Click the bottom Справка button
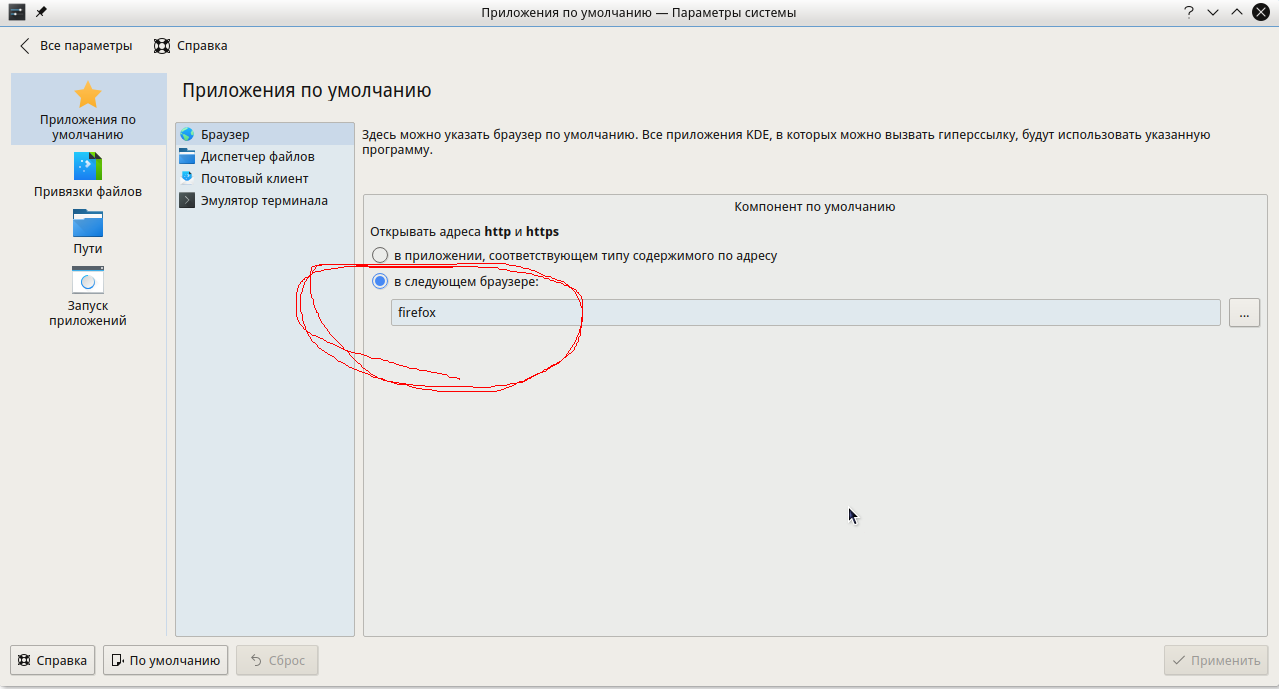 [x=53, y=660]
